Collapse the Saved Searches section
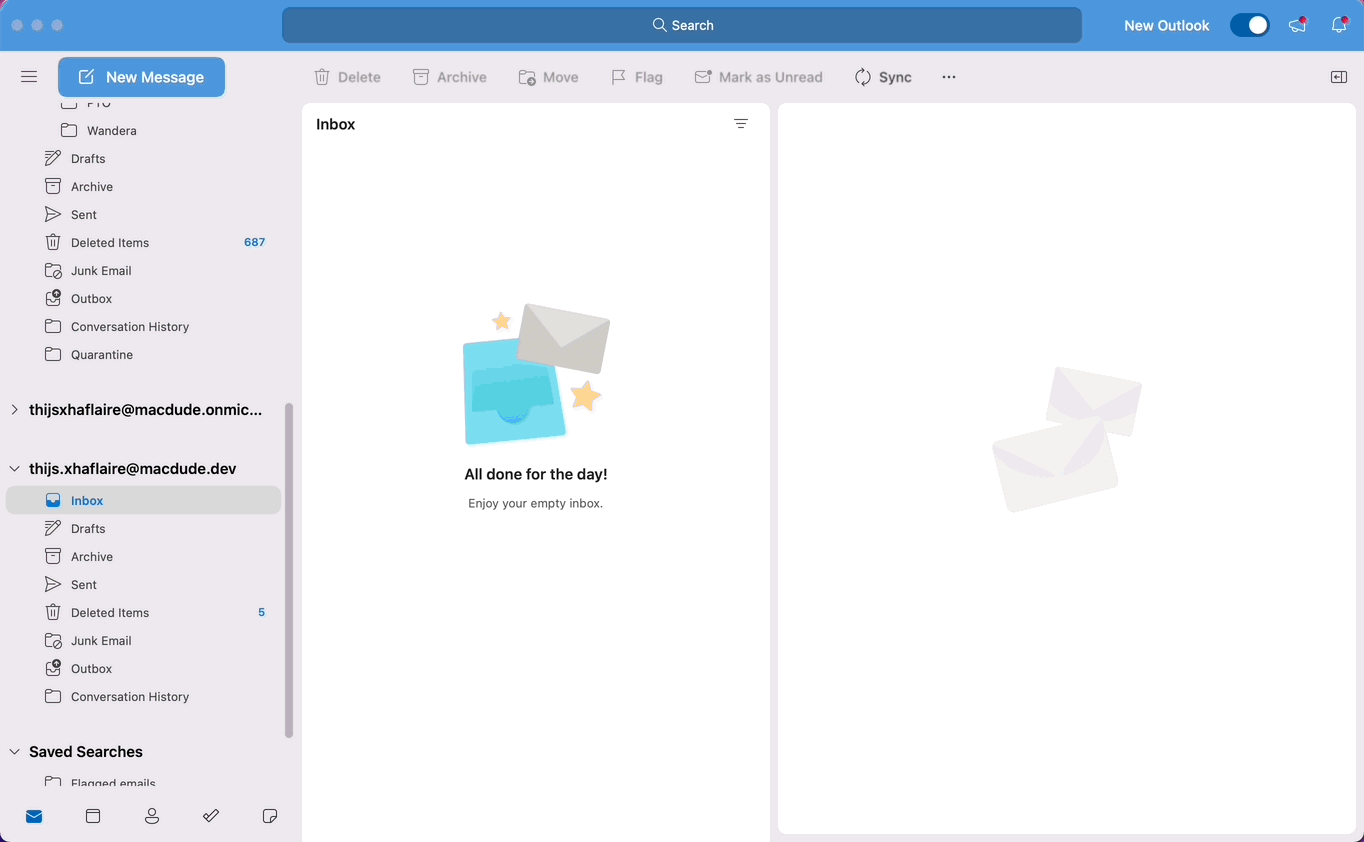The width and height of the screenshot is (1364, 842). pyautogui.click(x=14, y=752)
